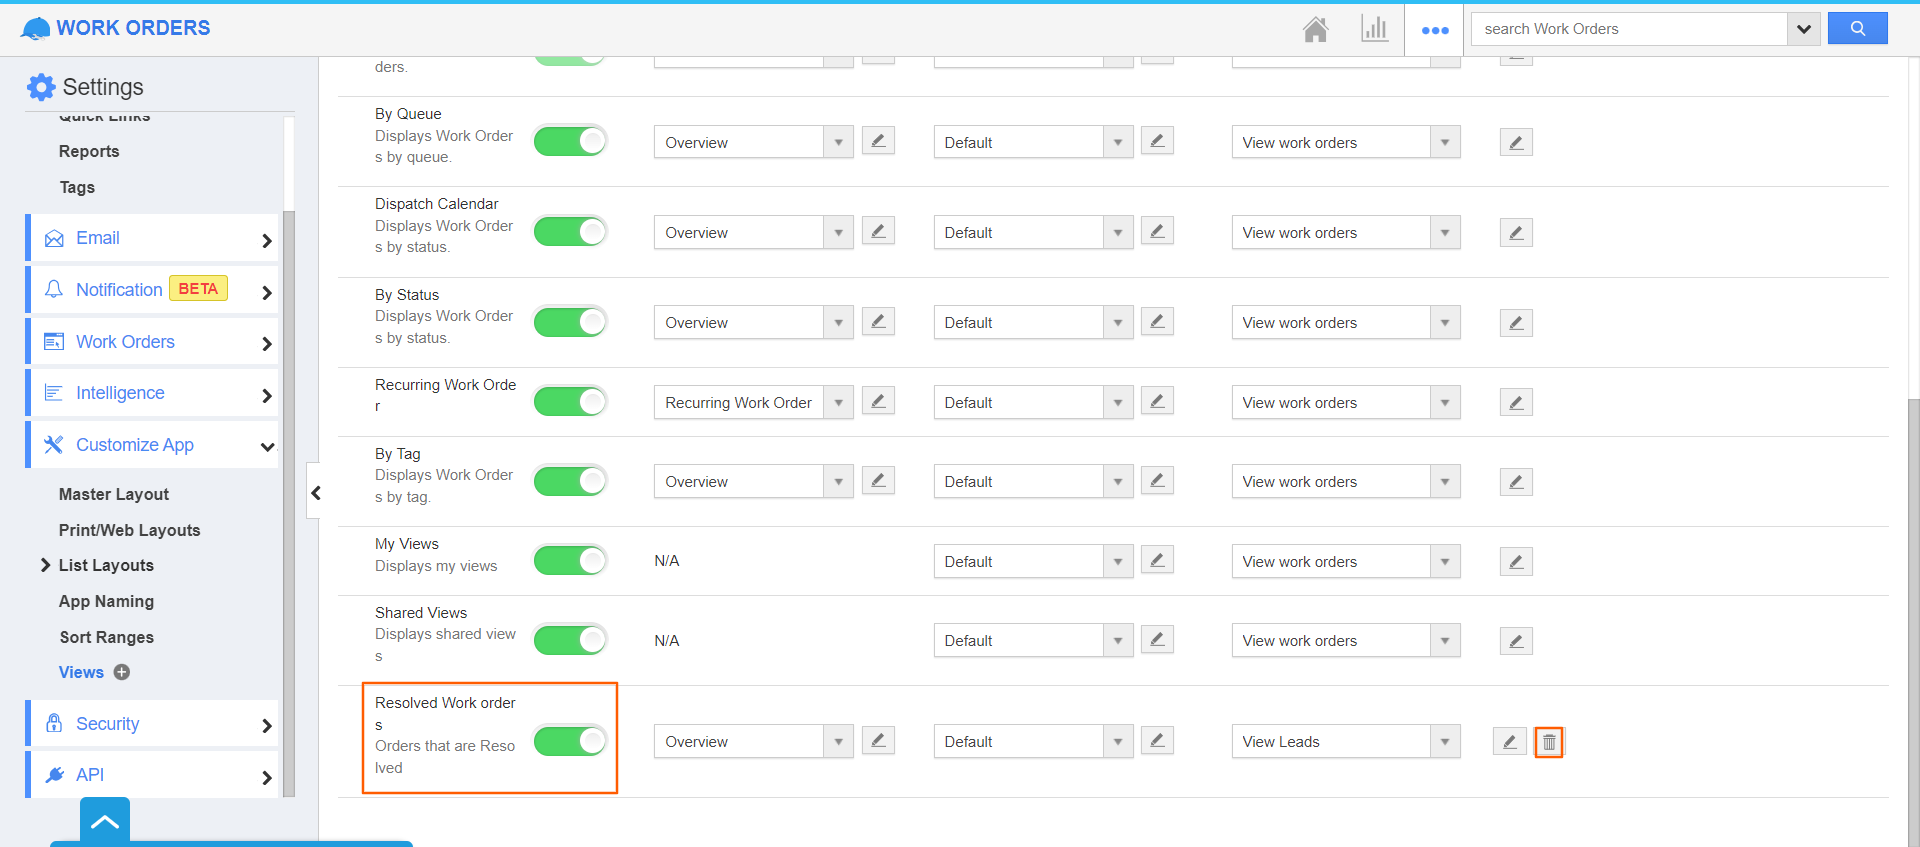Edit My Views row pencil

click(1516, 562)
